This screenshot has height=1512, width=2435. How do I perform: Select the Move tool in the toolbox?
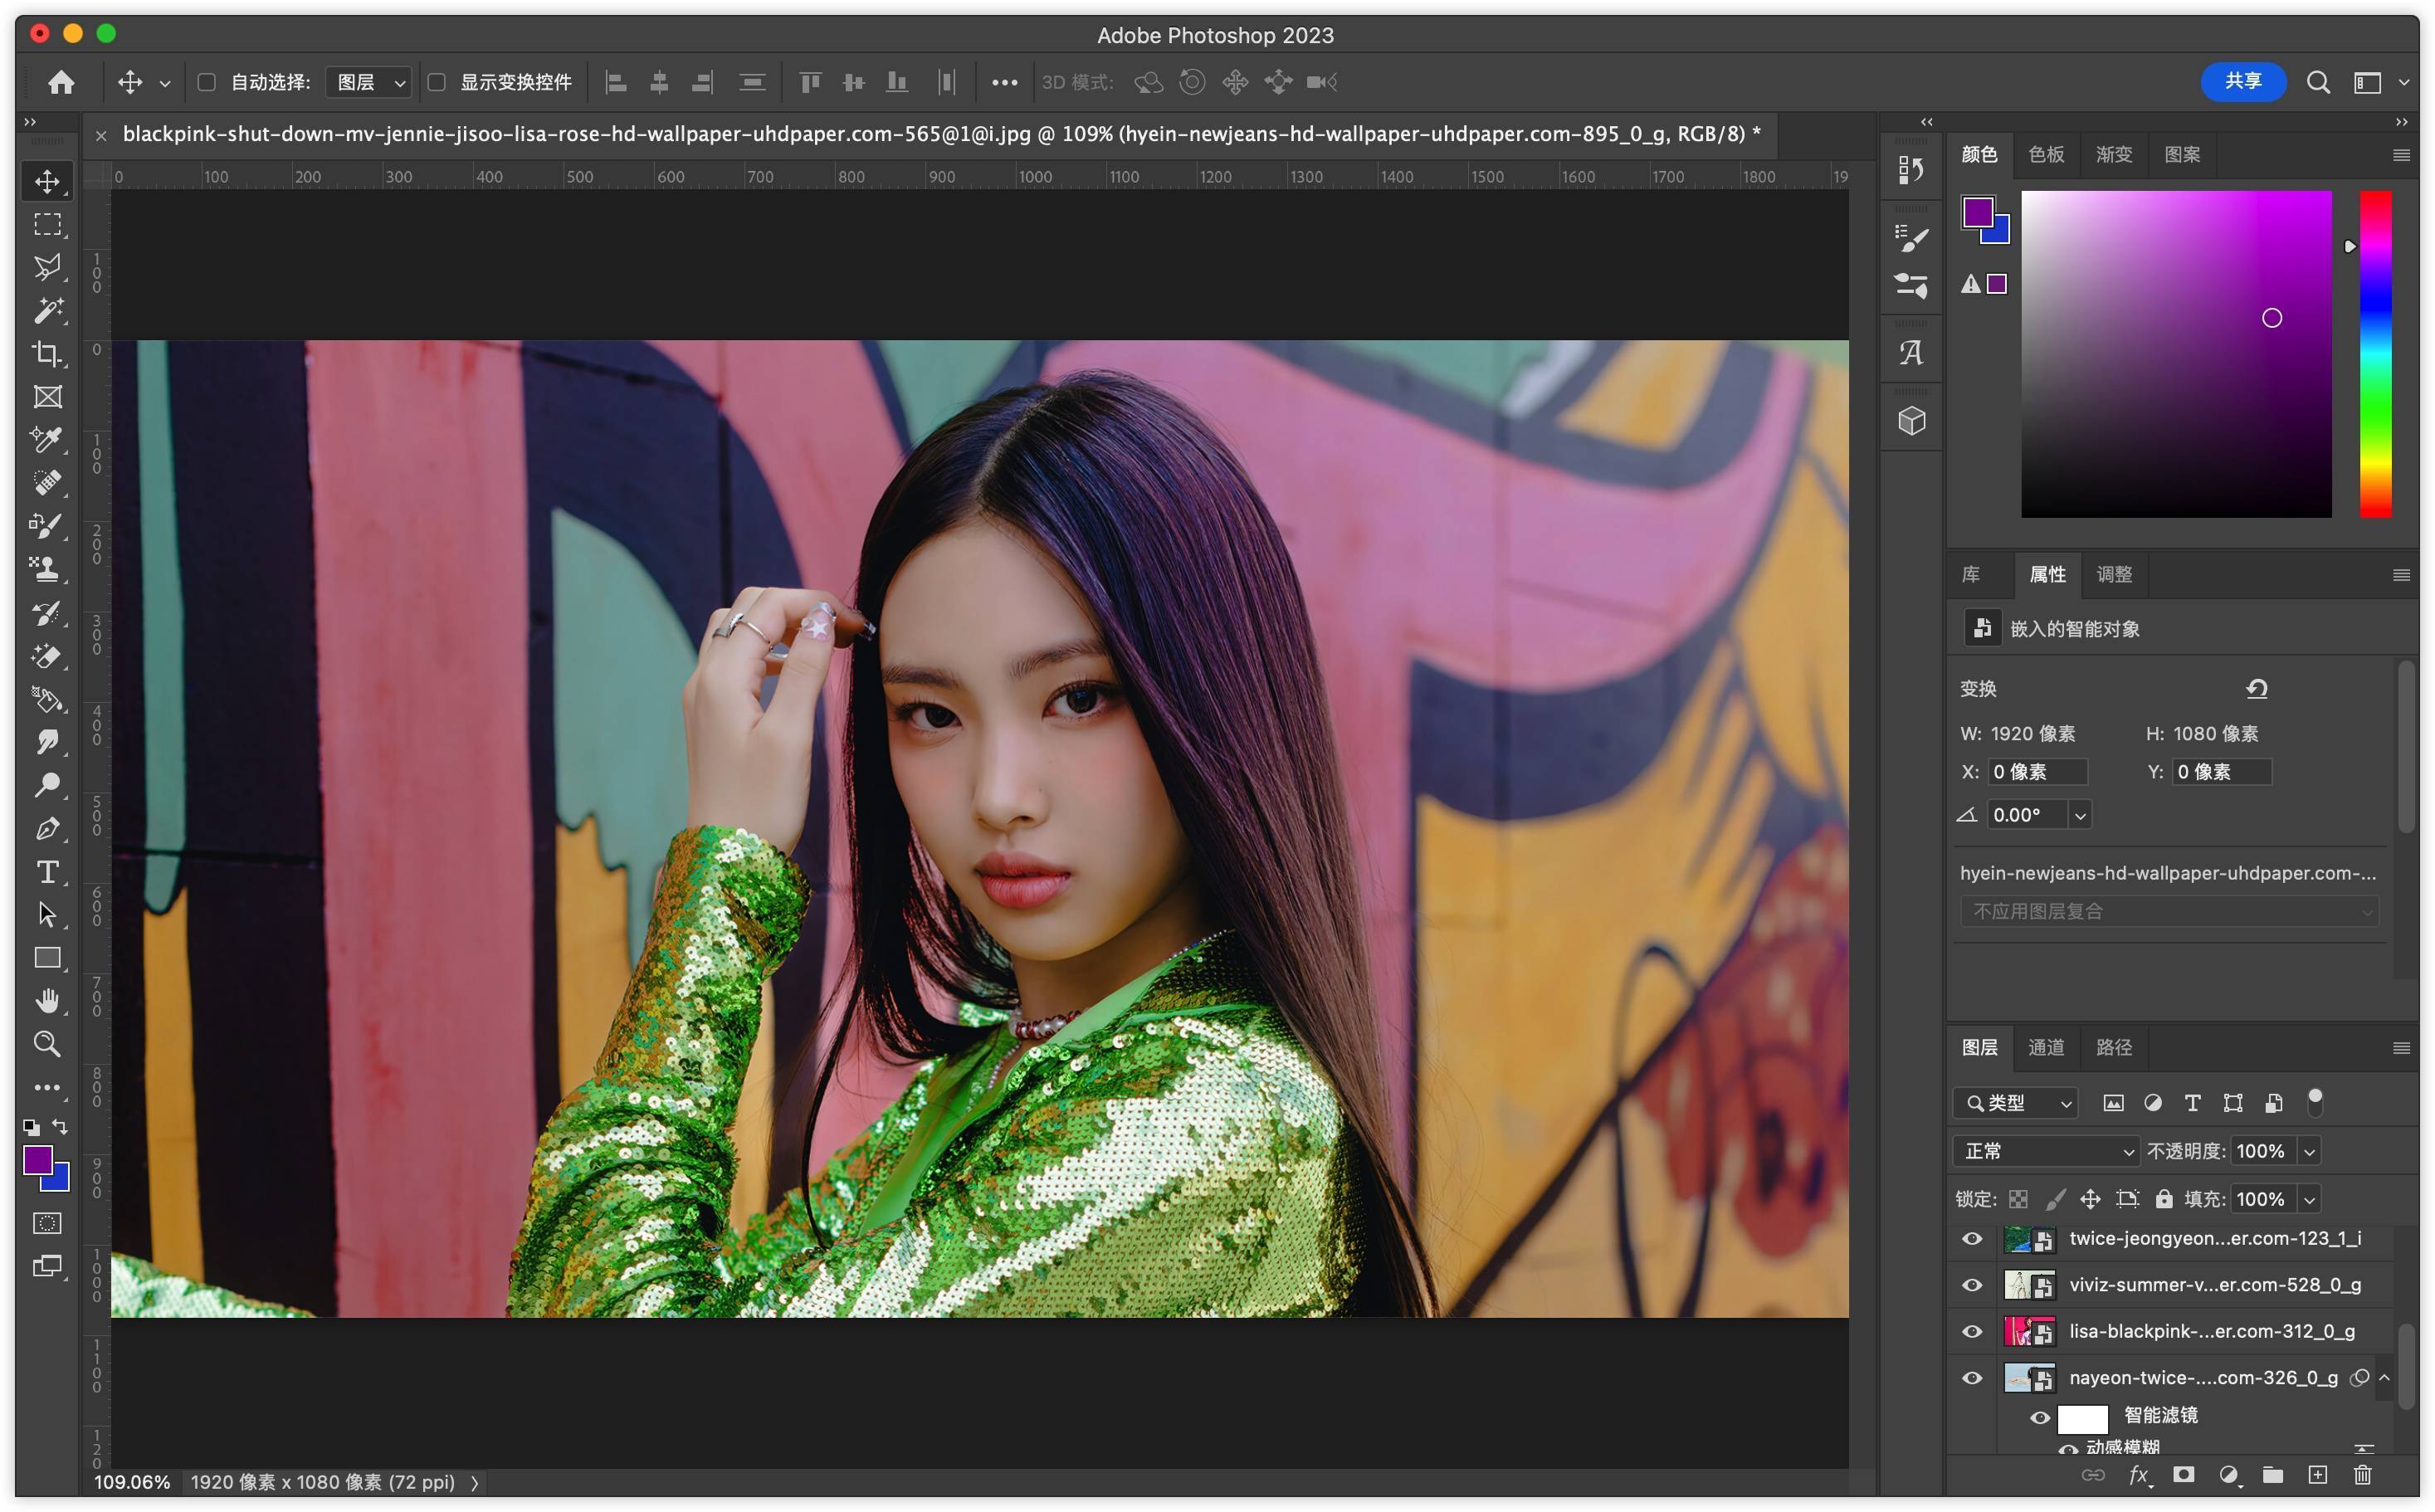(47, 181)
